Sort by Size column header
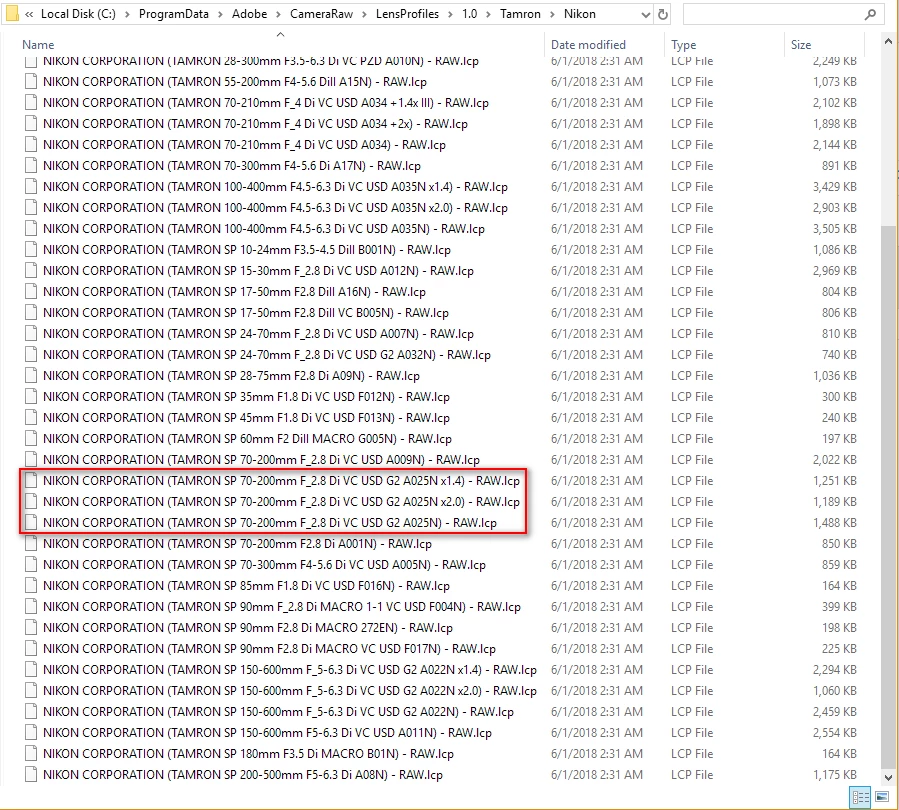Screen dimensions: 899x810 pos(801,45)
